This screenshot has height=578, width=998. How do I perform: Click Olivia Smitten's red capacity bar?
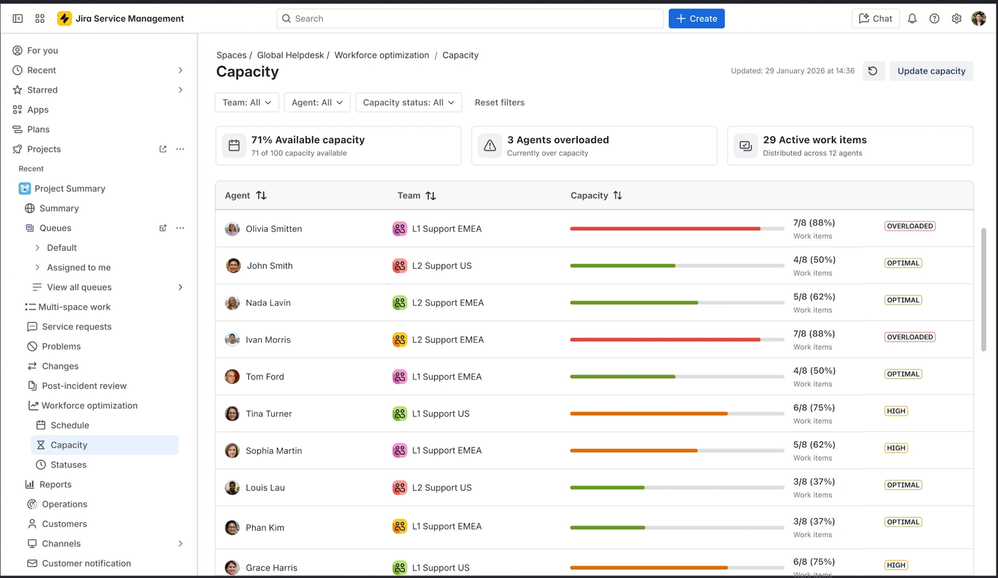tap(665, 229)
